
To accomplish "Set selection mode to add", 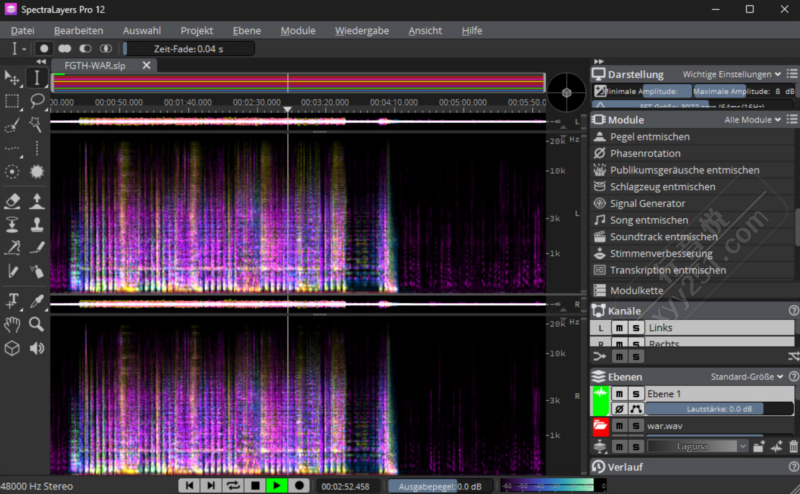I will 65,48.
